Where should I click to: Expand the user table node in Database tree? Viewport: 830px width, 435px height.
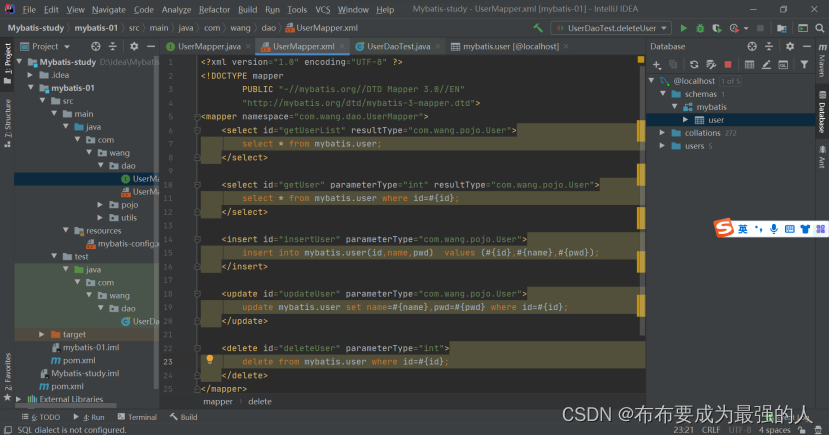[x=685, y=120]
